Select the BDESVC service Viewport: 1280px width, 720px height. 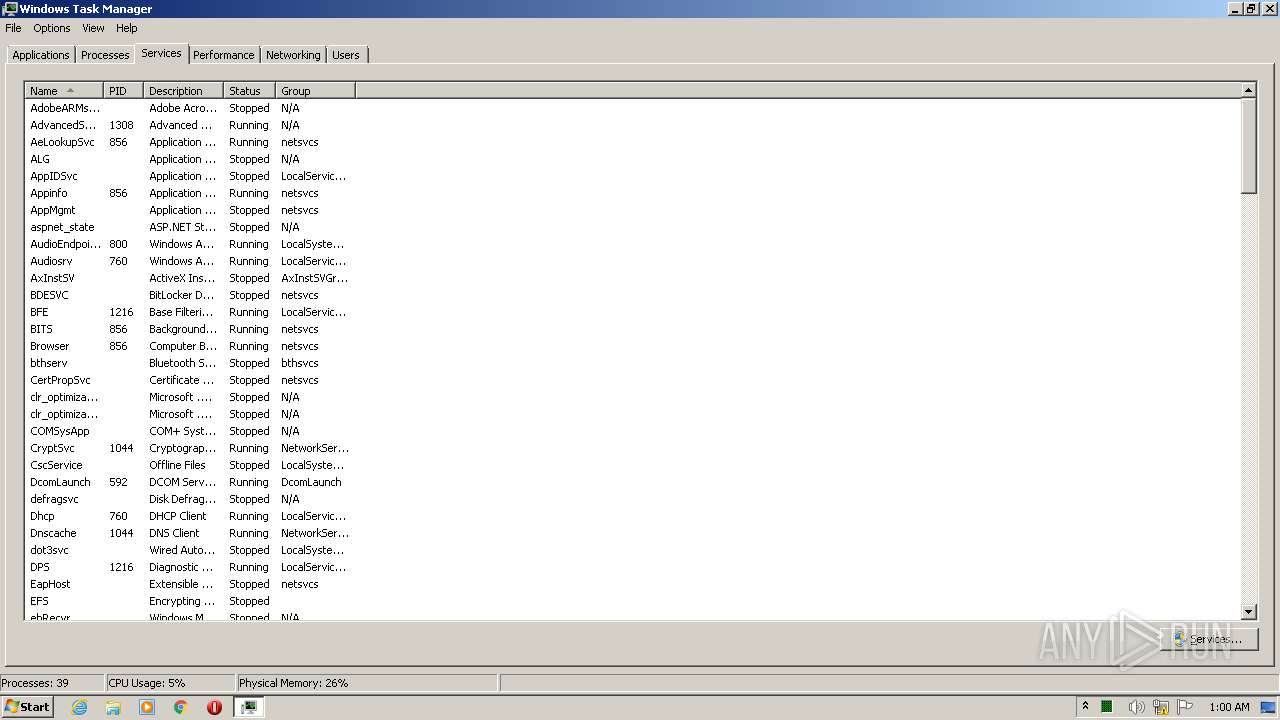[x=190, y=295]
